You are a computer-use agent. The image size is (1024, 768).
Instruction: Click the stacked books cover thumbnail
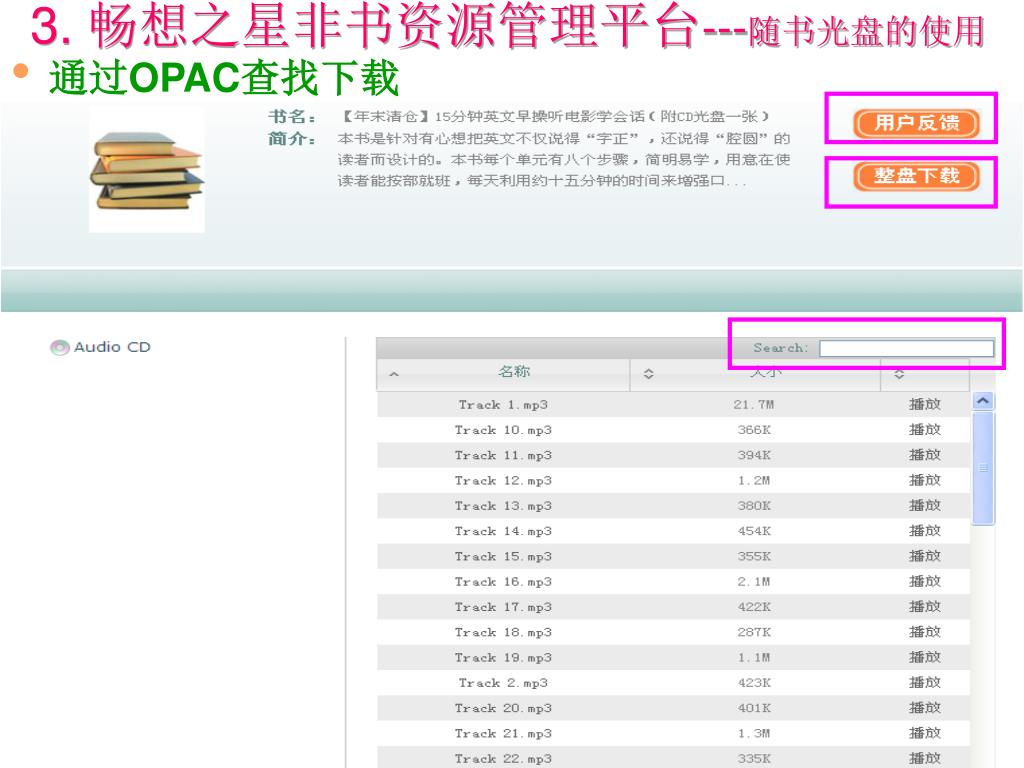(147, 171)
